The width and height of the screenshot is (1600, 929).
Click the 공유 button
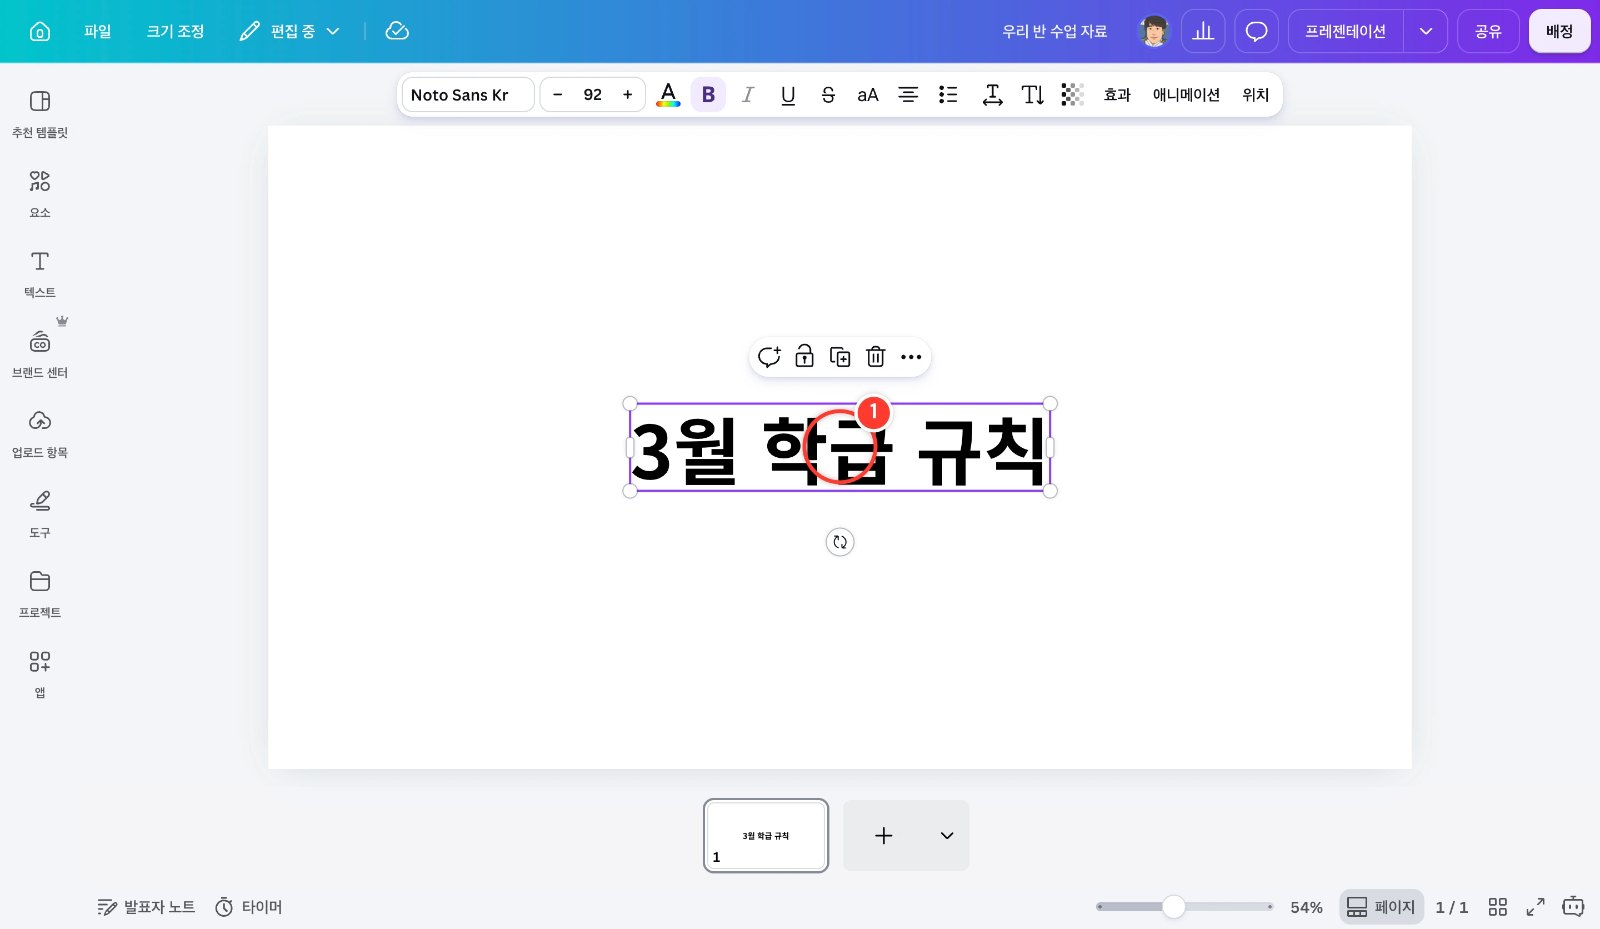click(x=1488, y=31)
